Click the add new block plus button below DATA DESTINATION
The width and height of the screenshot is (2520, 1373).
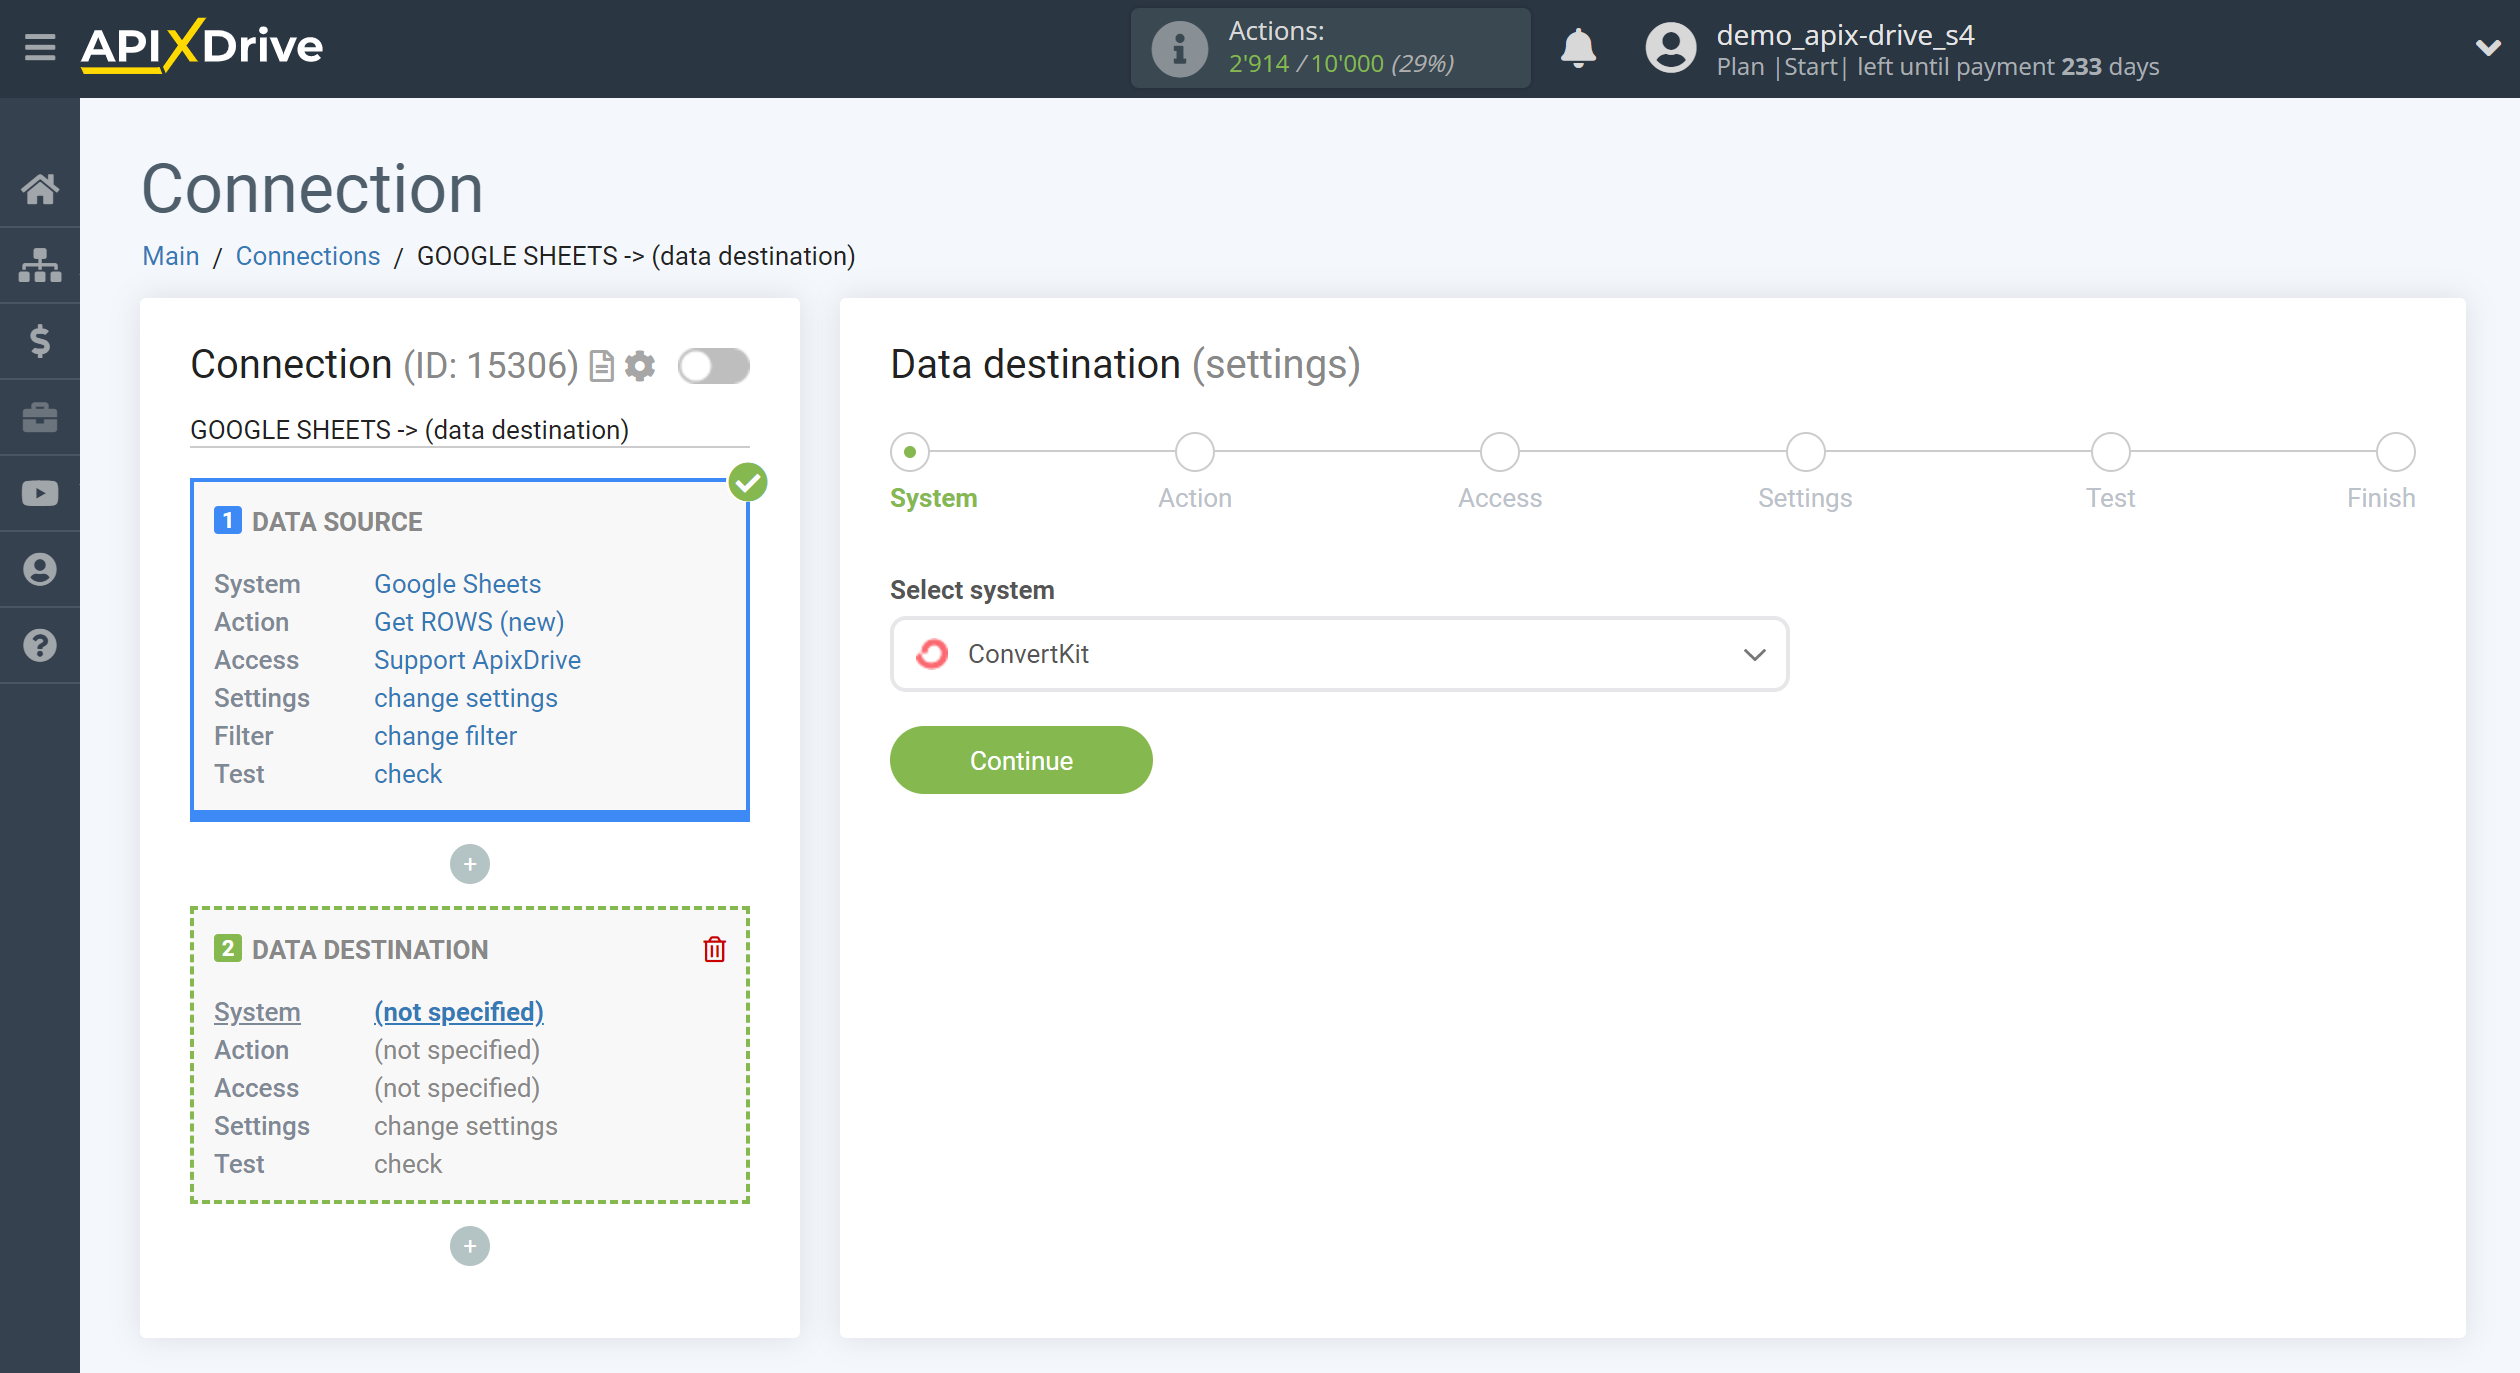[x=470, y=1246]
